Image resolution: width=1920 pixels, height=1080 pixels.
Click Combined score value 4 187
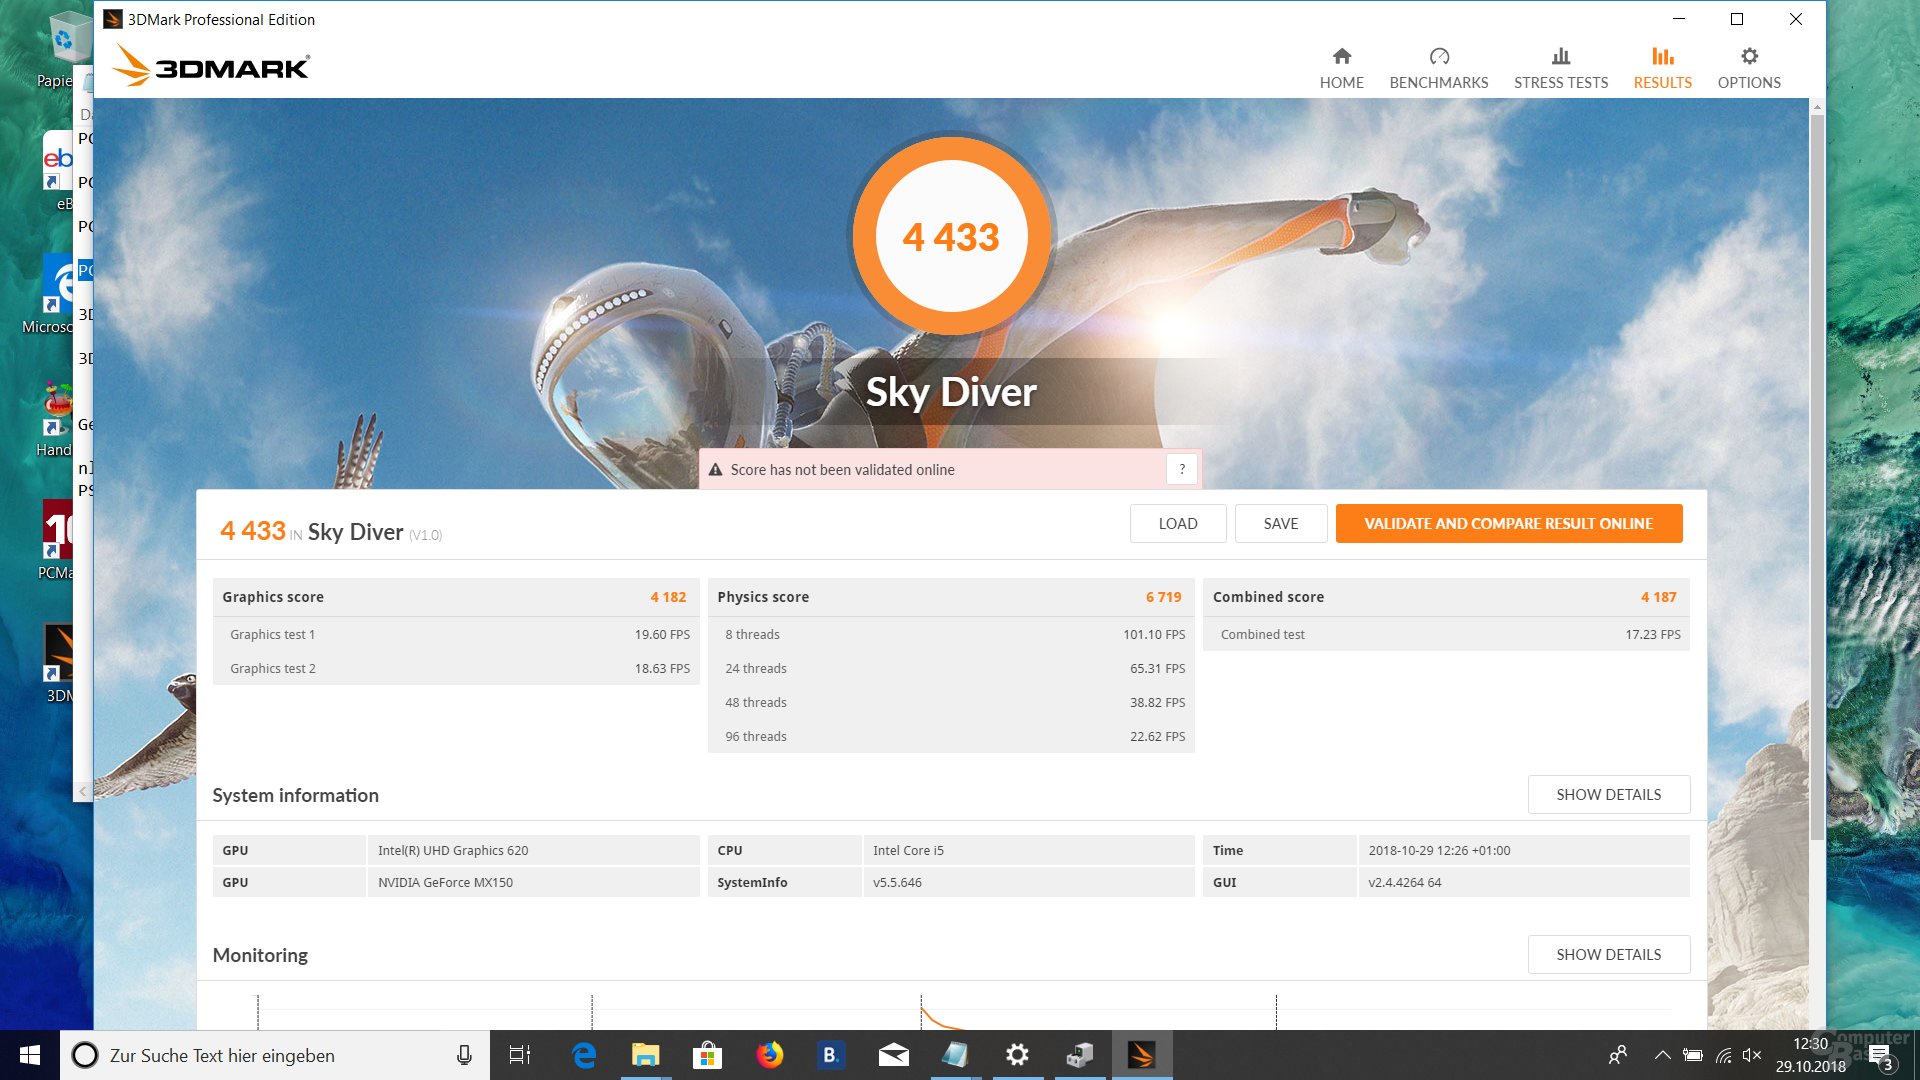(x=1658, y=597)
